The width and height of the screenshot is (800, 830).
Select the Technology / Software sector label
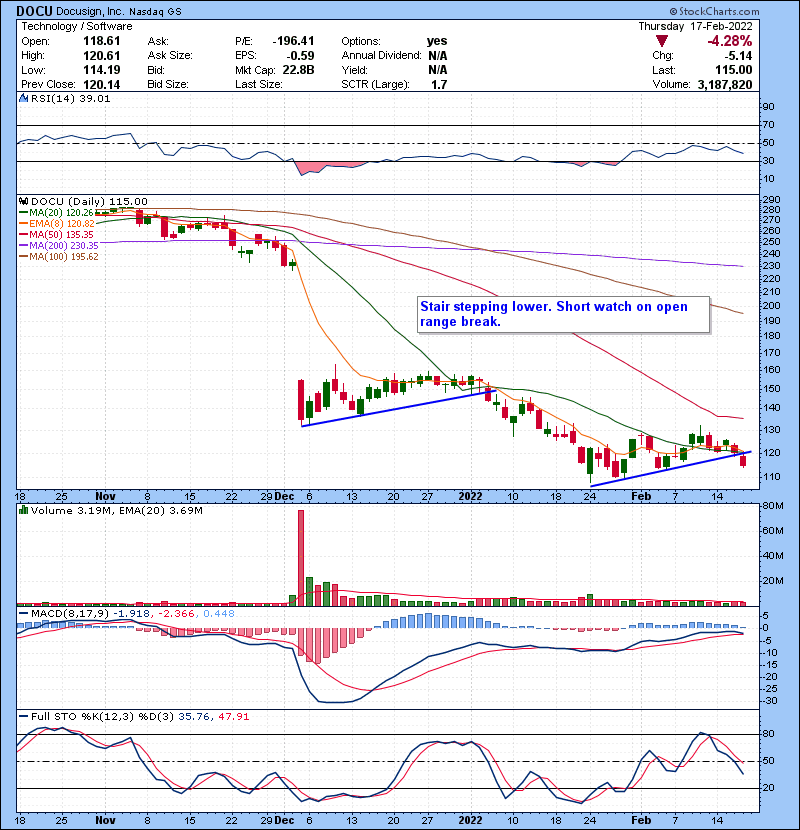77,26
